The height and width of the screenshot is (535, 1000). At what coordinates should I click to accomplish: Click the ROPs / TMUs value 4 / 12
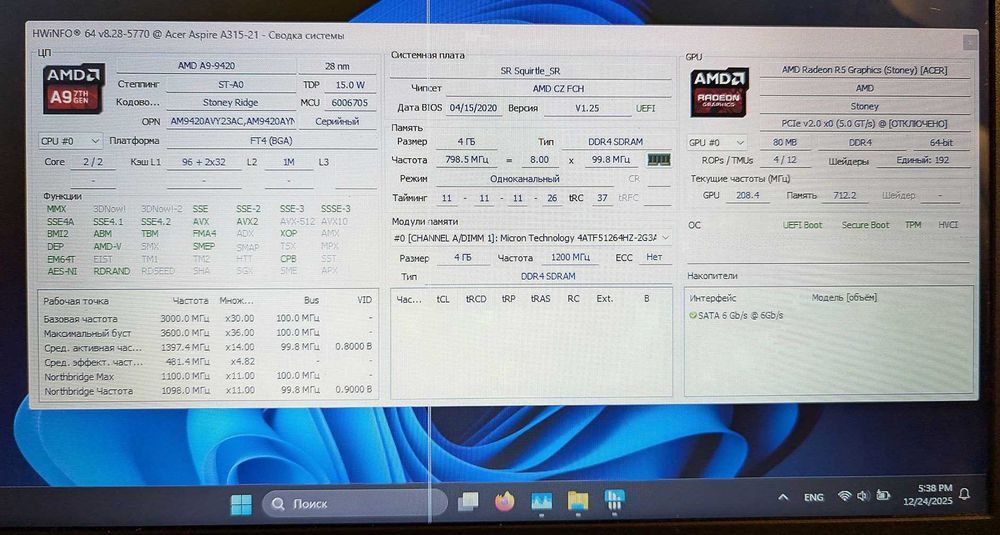pos(784,161)
